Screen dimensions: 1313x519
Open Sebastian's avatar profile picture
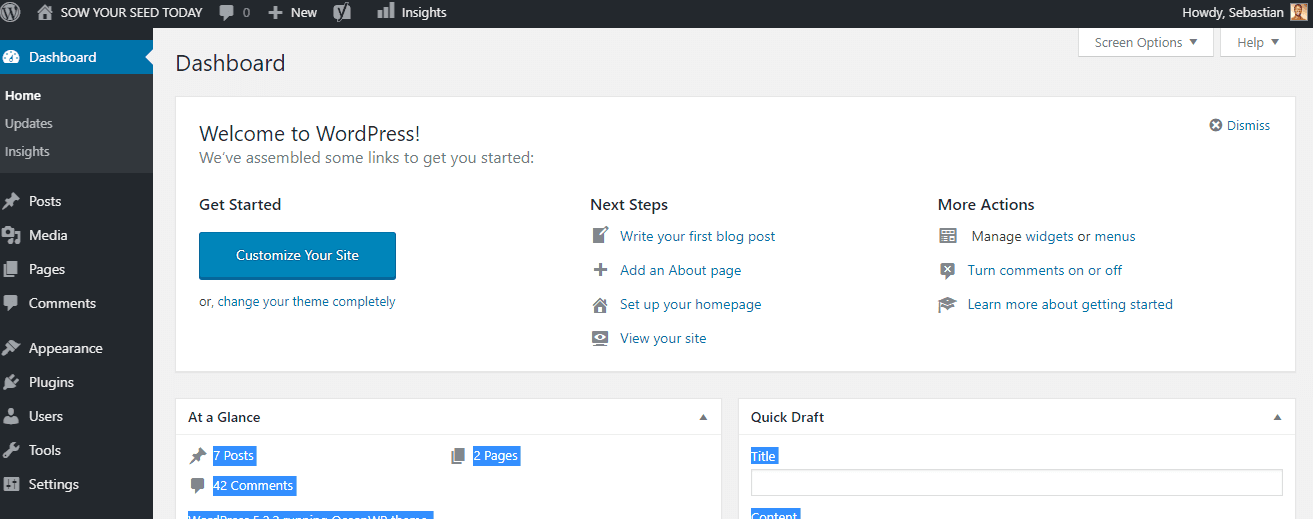1298,13
